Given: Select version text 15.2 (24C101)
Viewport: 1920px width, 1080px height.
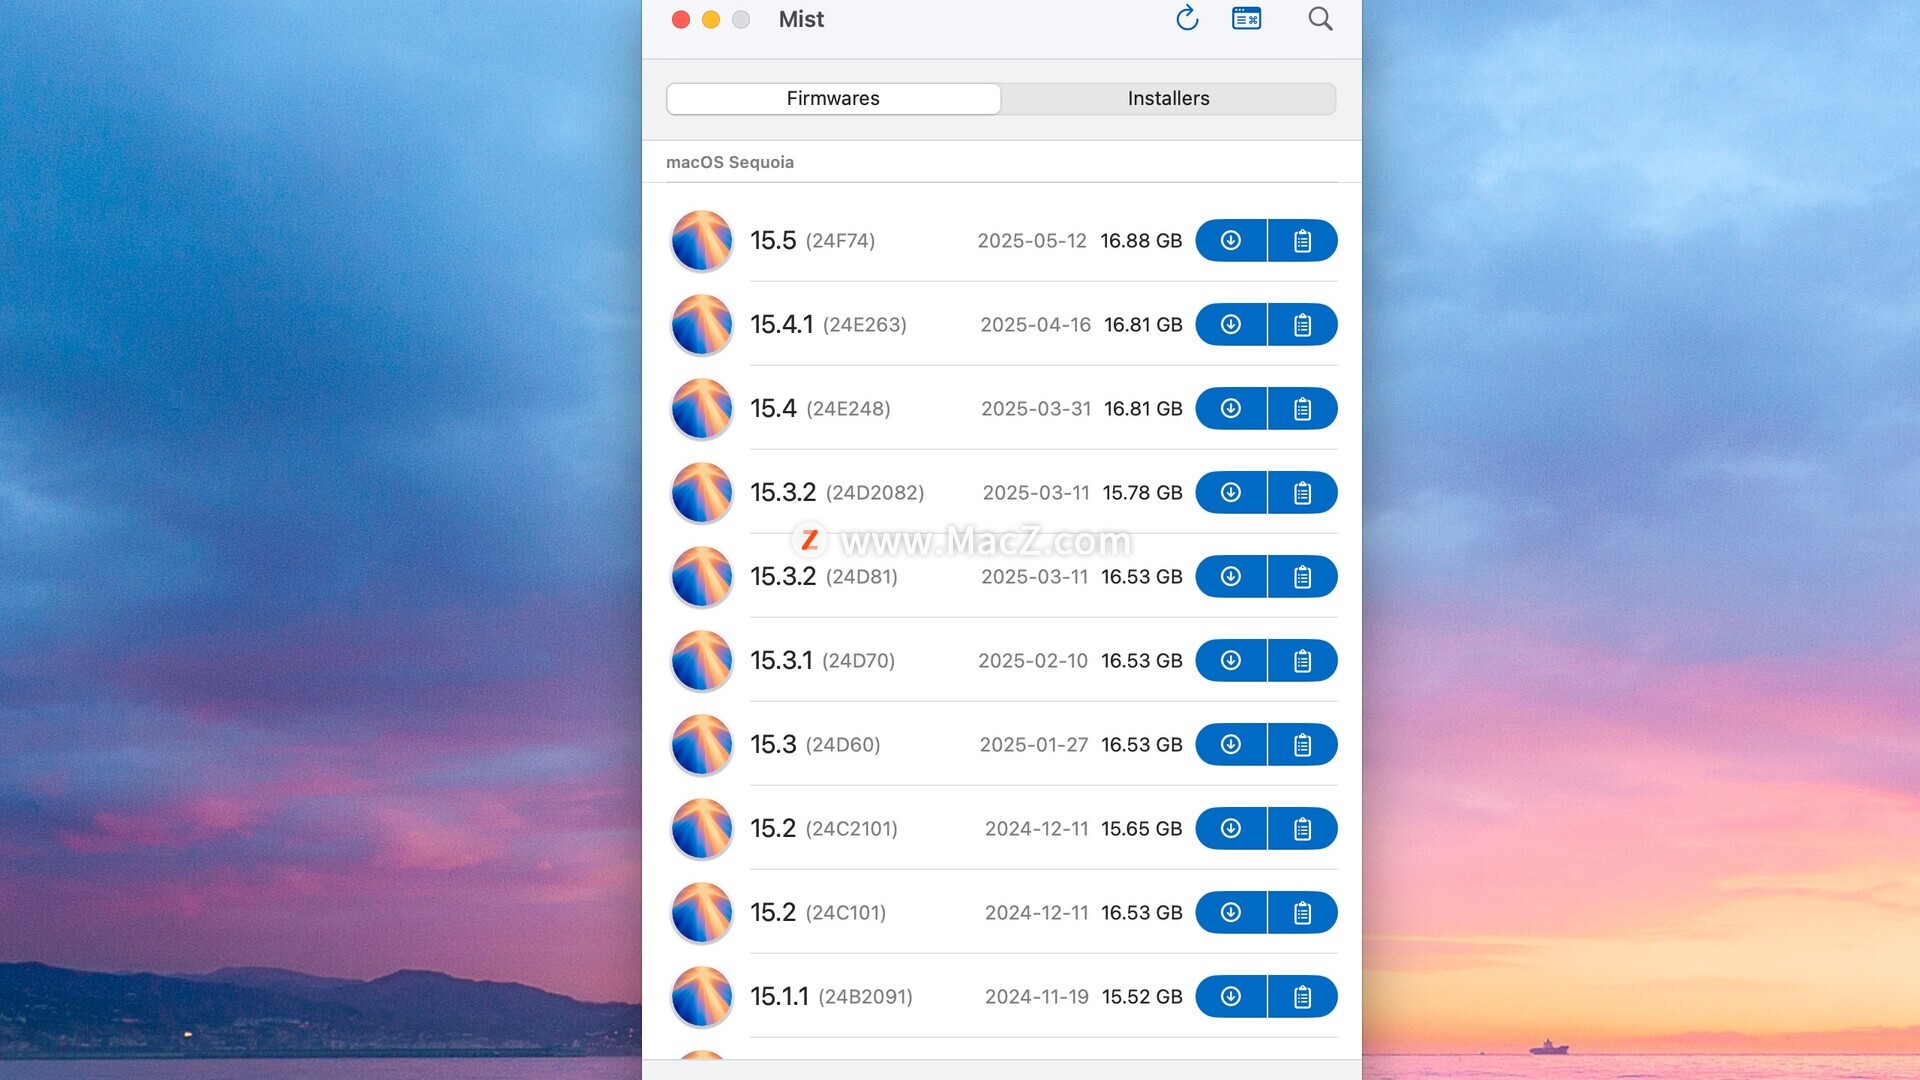Looking at the screenshot, I should [818, 912].
